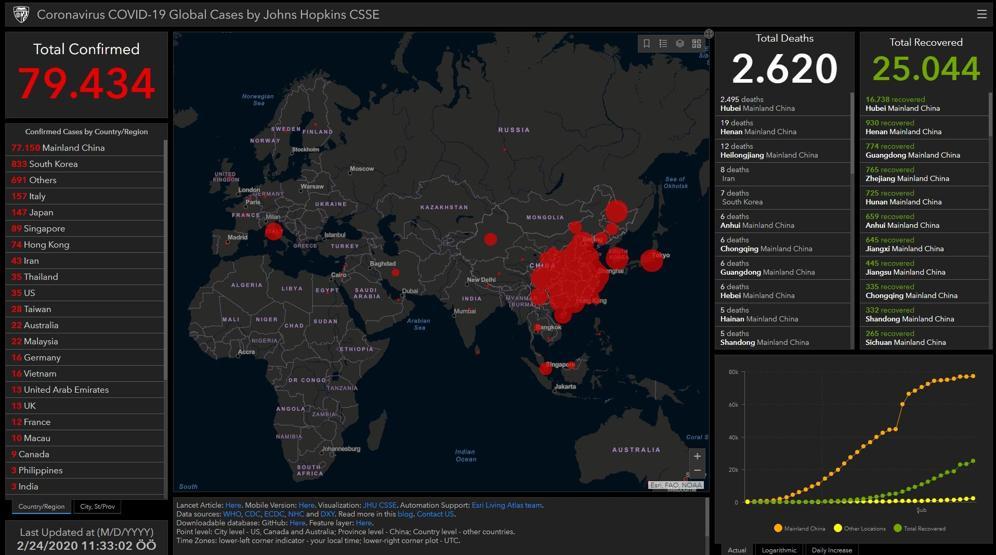Click the Contact US link
Image resolution: width=996 pixels, height=555 pixels.
click(x=435, y=514)
